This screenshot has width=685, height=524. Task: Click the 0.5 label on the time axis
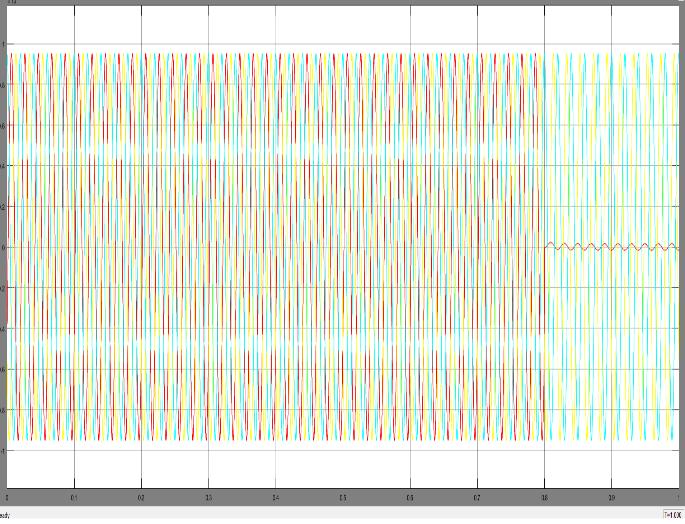343,498
